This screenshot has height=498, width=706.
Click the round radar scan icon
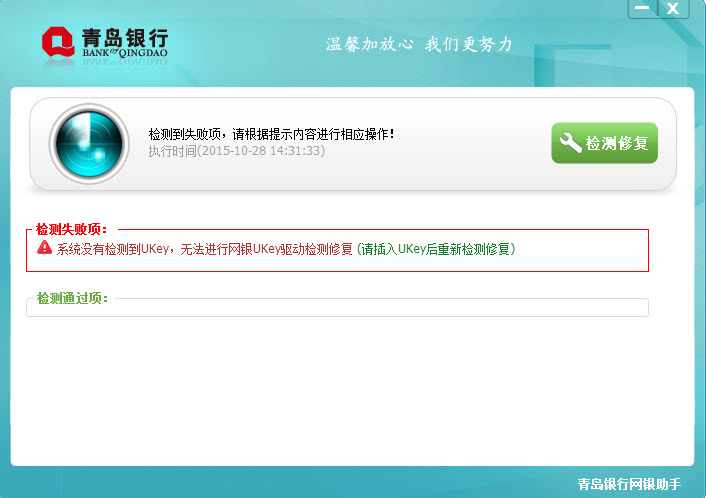89,143
